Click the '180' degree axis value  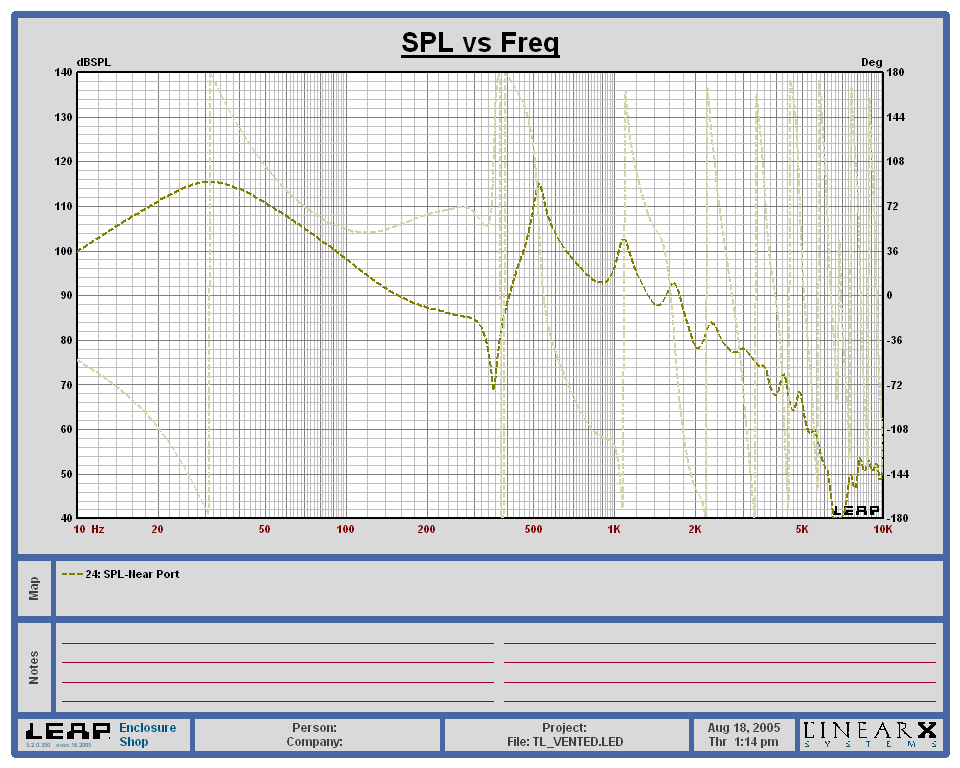click(895, 72)
